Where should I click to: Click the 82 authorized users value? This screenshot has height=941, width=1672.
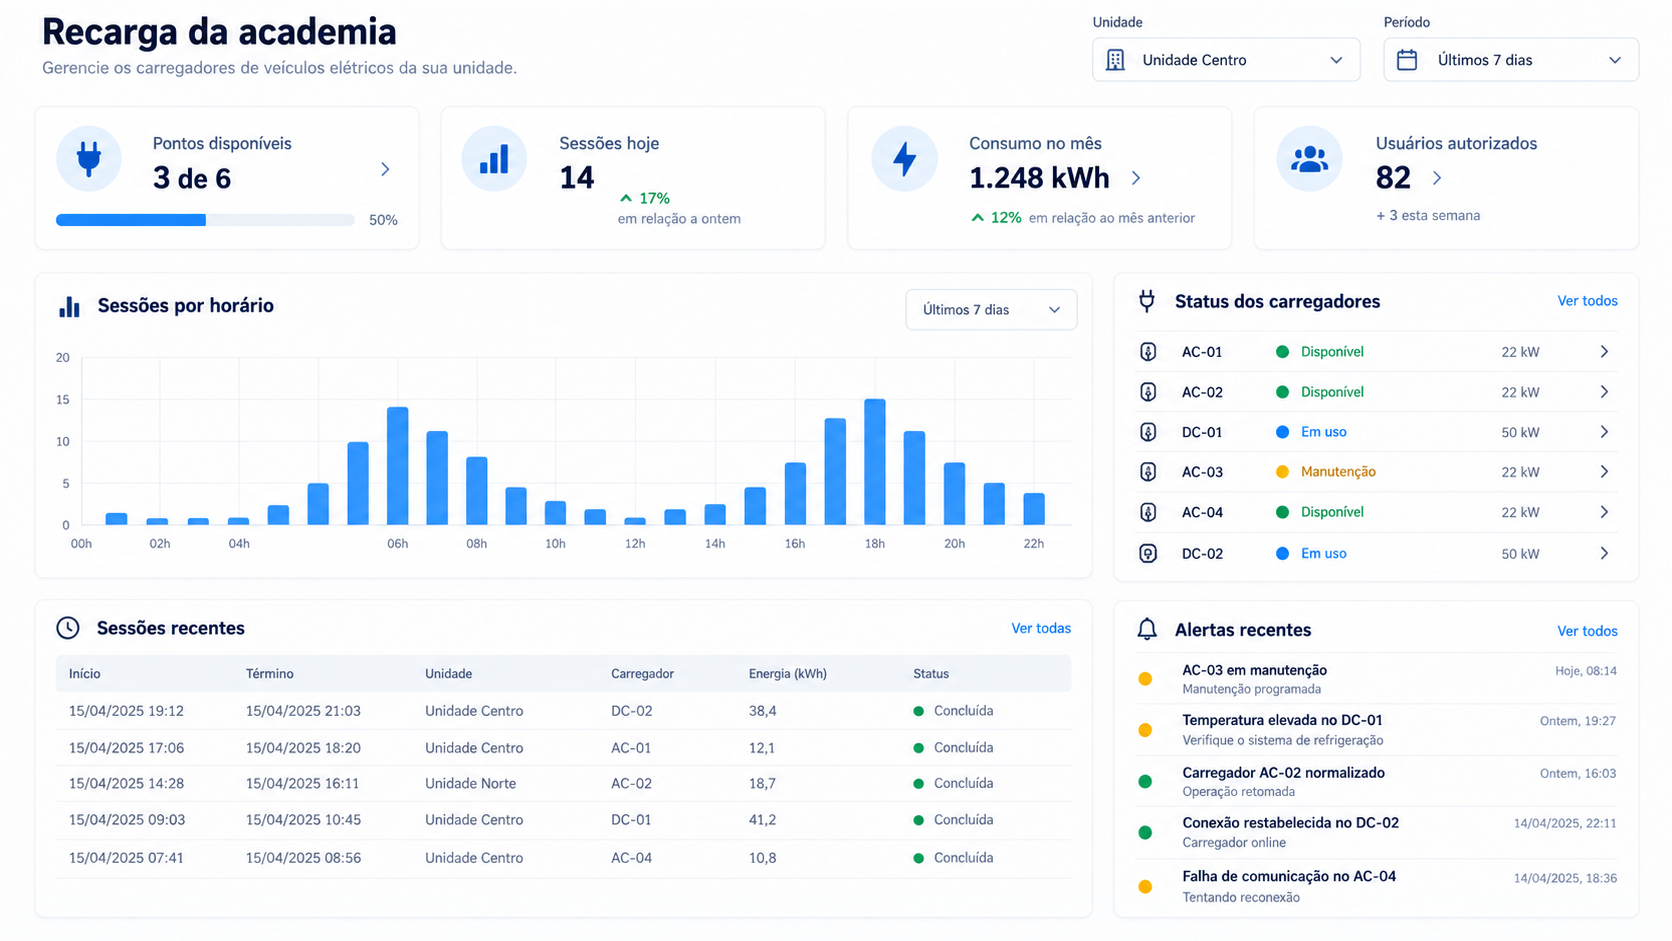coord(1393,178)
